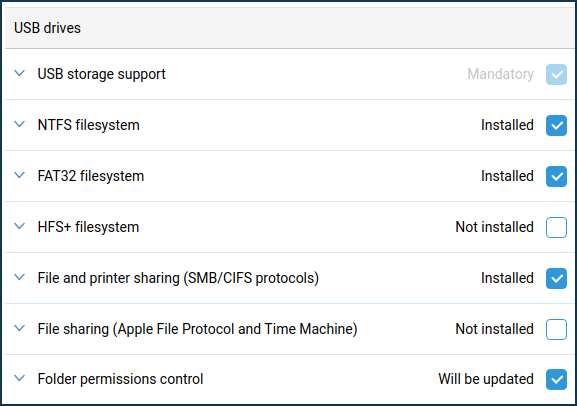577x406 pixels.
Task: Click the 'Mandatory' status label
Action: pyautogui.click(x=500, y=74)
